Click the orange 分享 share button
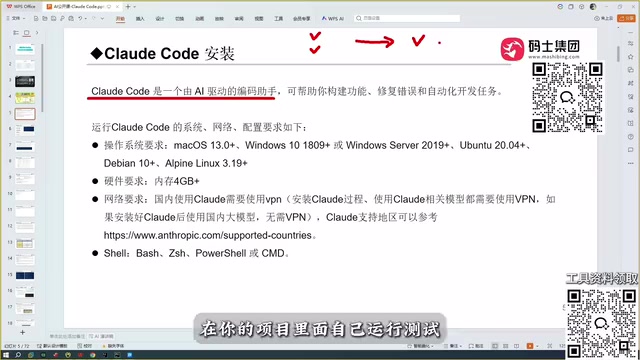This screenshot has height=360, width=640. 627,18
